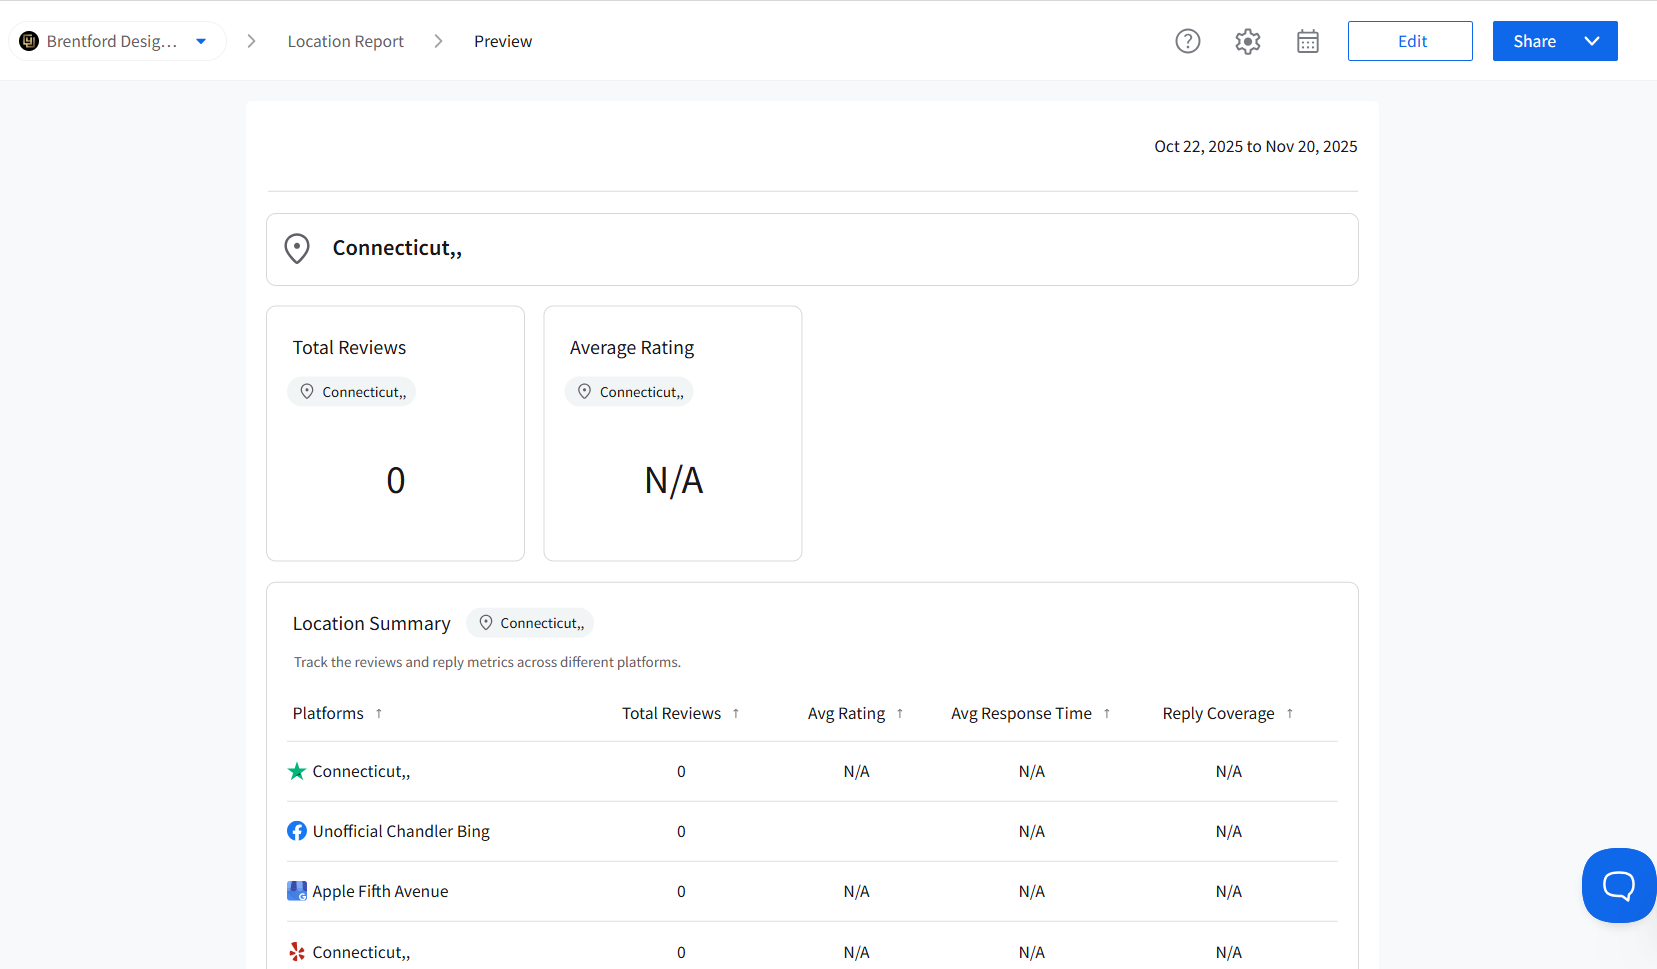
Task: Click Reply Coverage N/A for Apple Fifth Avenue
Action: pyautogui.click(x=1229, y=892)
